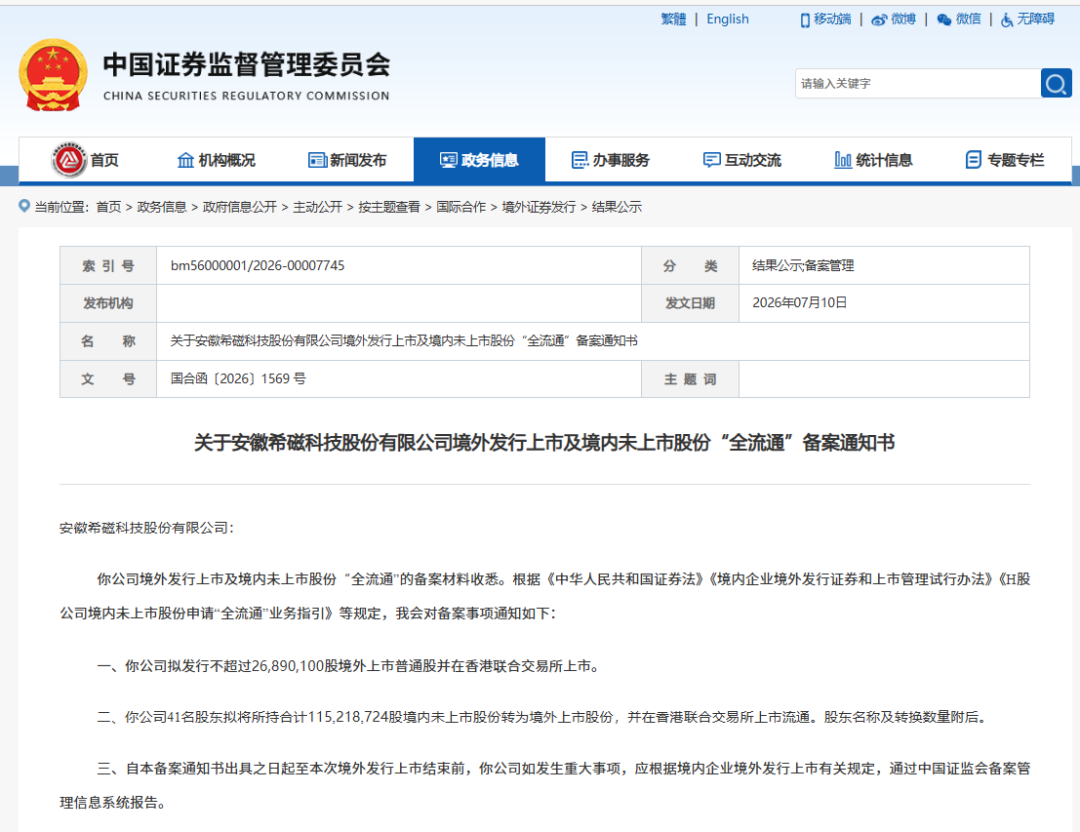The image size is (1080, 832).
Task: Click the 索引号 table label
Action: 108,266
